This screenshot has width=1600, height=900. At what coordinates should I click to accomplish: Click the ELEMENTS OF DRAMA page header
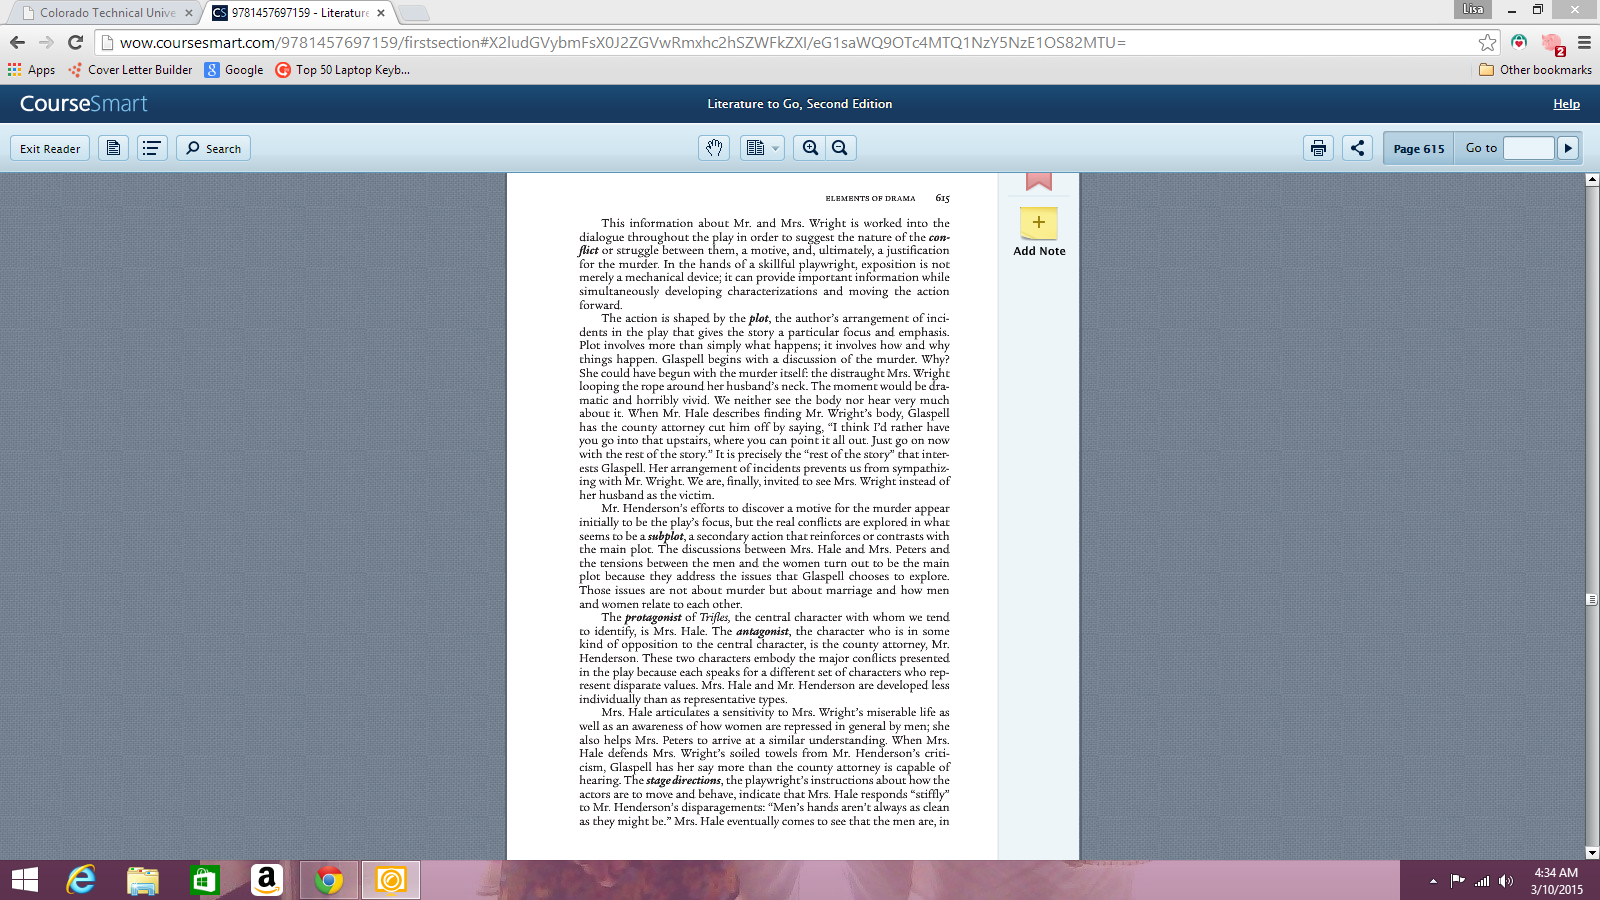click(x=870, y=198)
